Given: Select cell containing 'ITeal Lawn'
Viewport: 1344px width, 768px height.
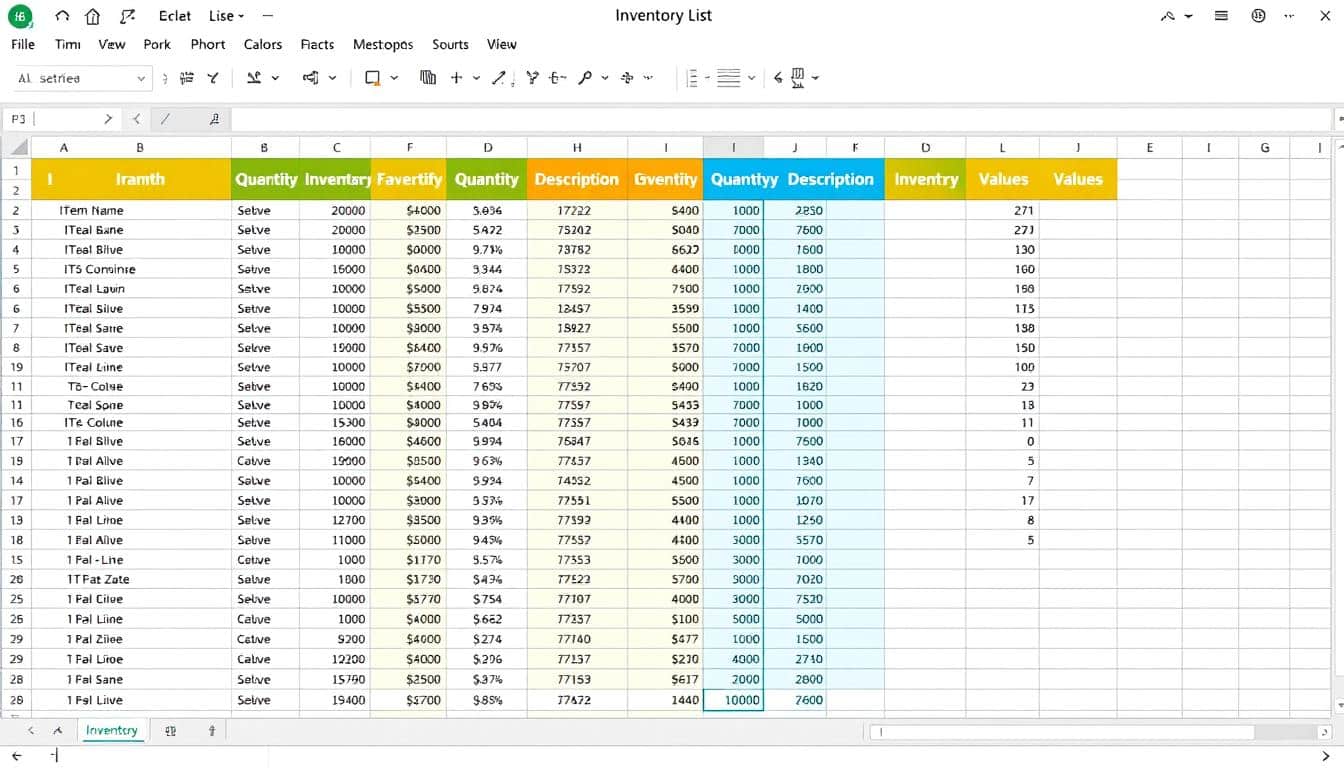Looking at the screenshot, I should (131, 289).
